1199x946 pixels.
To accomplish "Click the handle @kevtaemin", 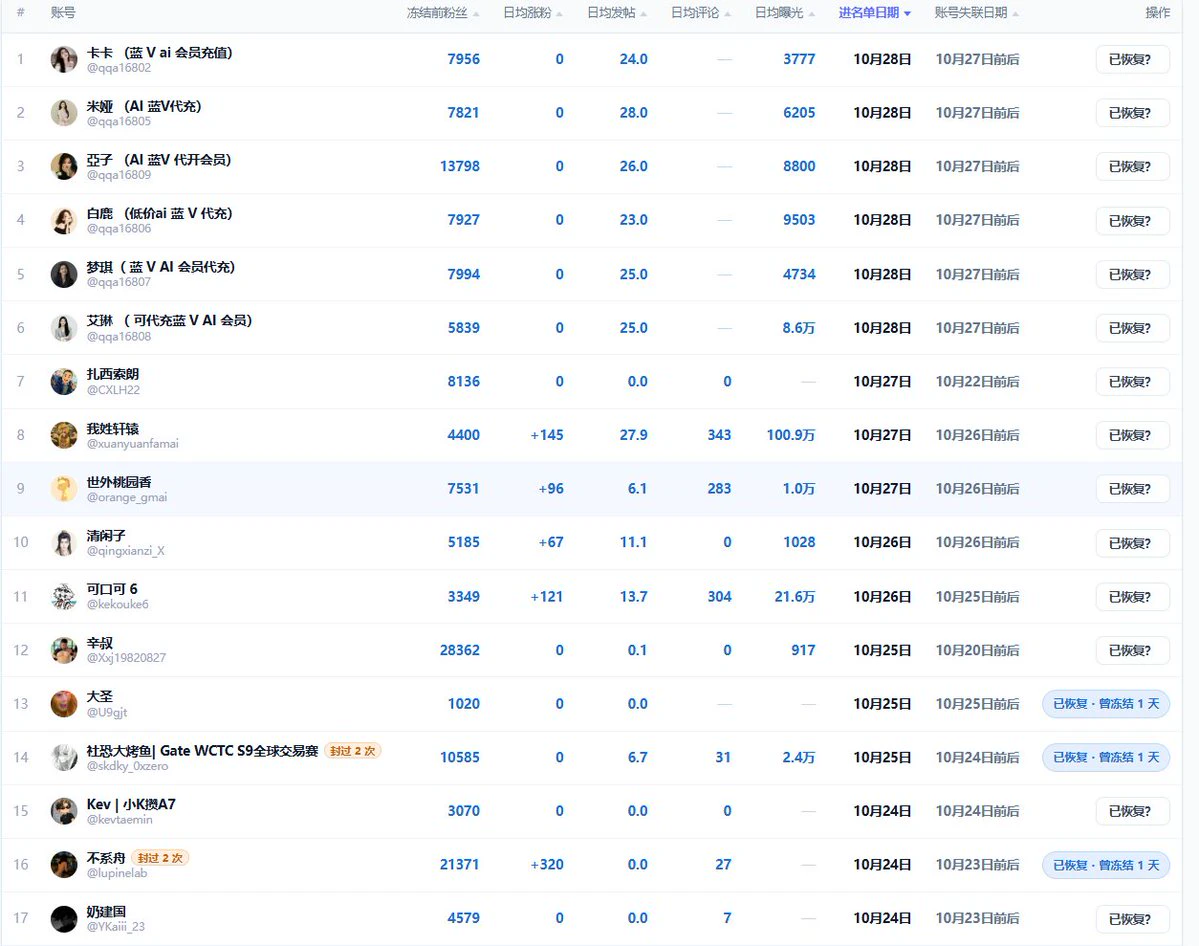I will (x=119, y=819).
